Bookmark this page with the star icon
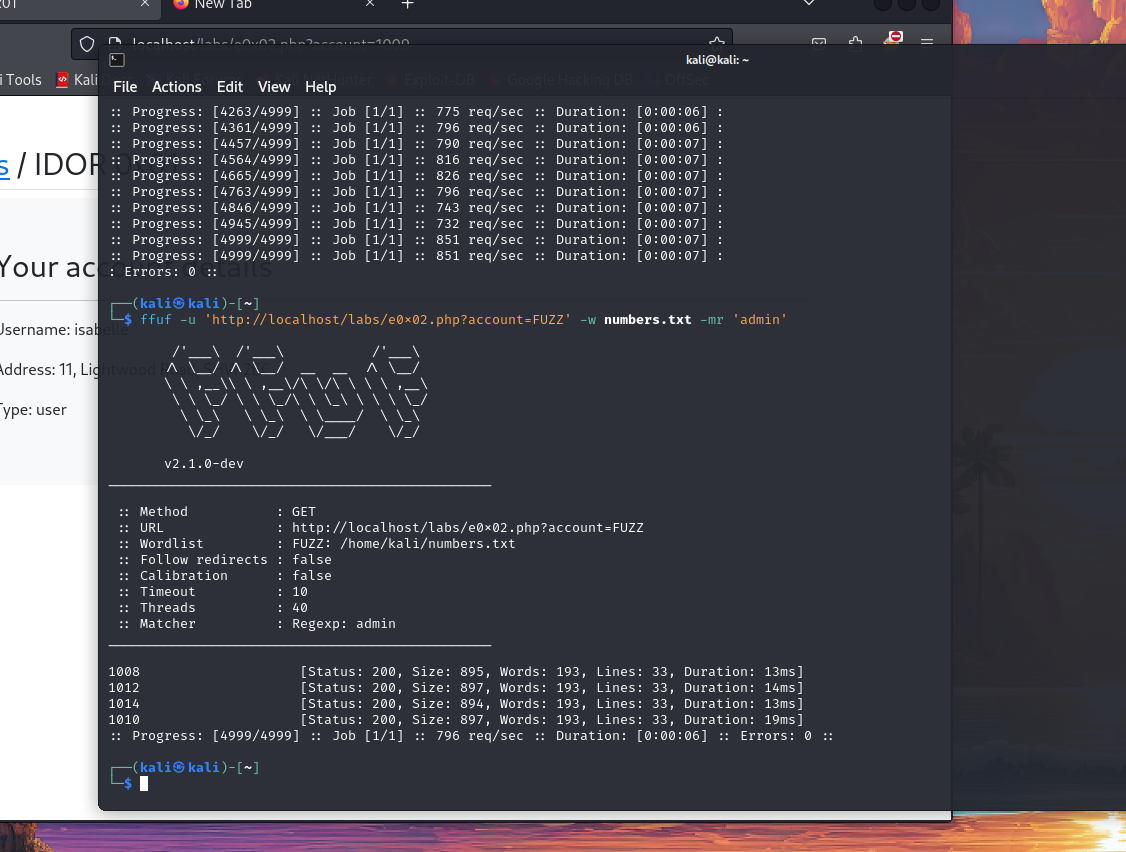This screenshot has width=1126, height=852. point(716,42)
